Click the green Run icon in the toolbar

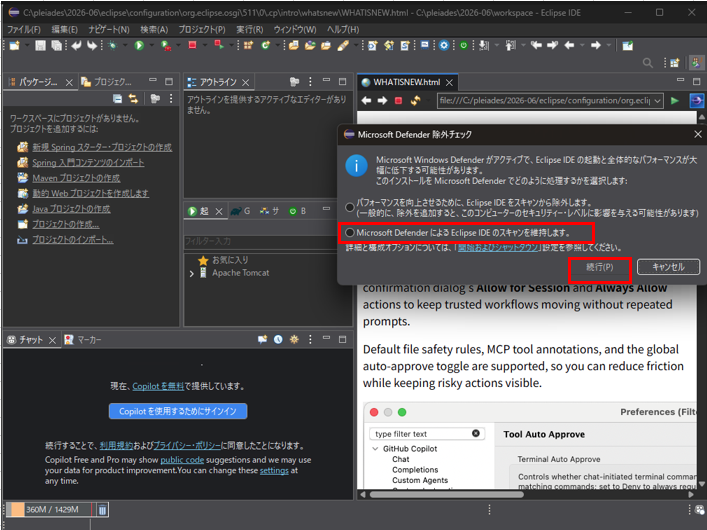[x=139, y=46]
